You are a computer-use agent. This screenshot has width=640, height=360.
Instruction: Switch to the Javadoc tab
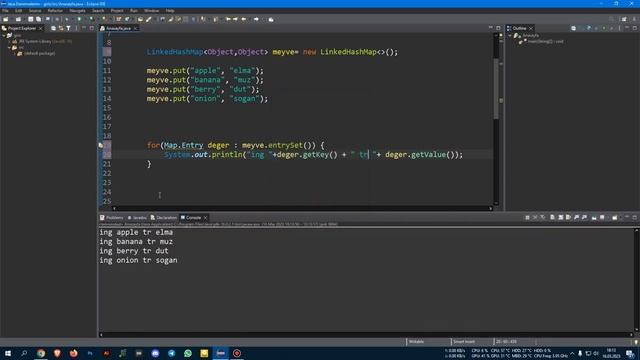point(137,218)
